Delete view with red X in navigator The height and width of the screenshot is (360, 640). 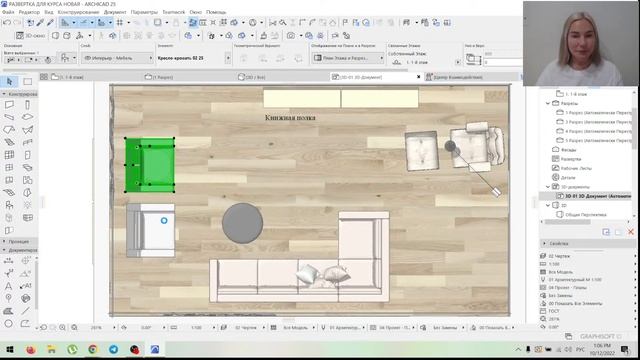631,232
